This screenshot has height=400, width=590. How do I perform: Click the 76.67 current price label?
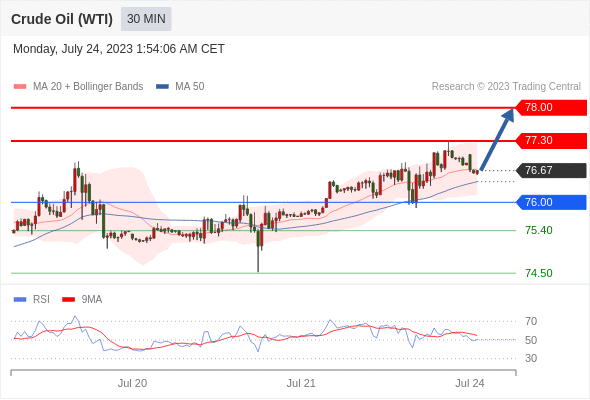point(551,170)
